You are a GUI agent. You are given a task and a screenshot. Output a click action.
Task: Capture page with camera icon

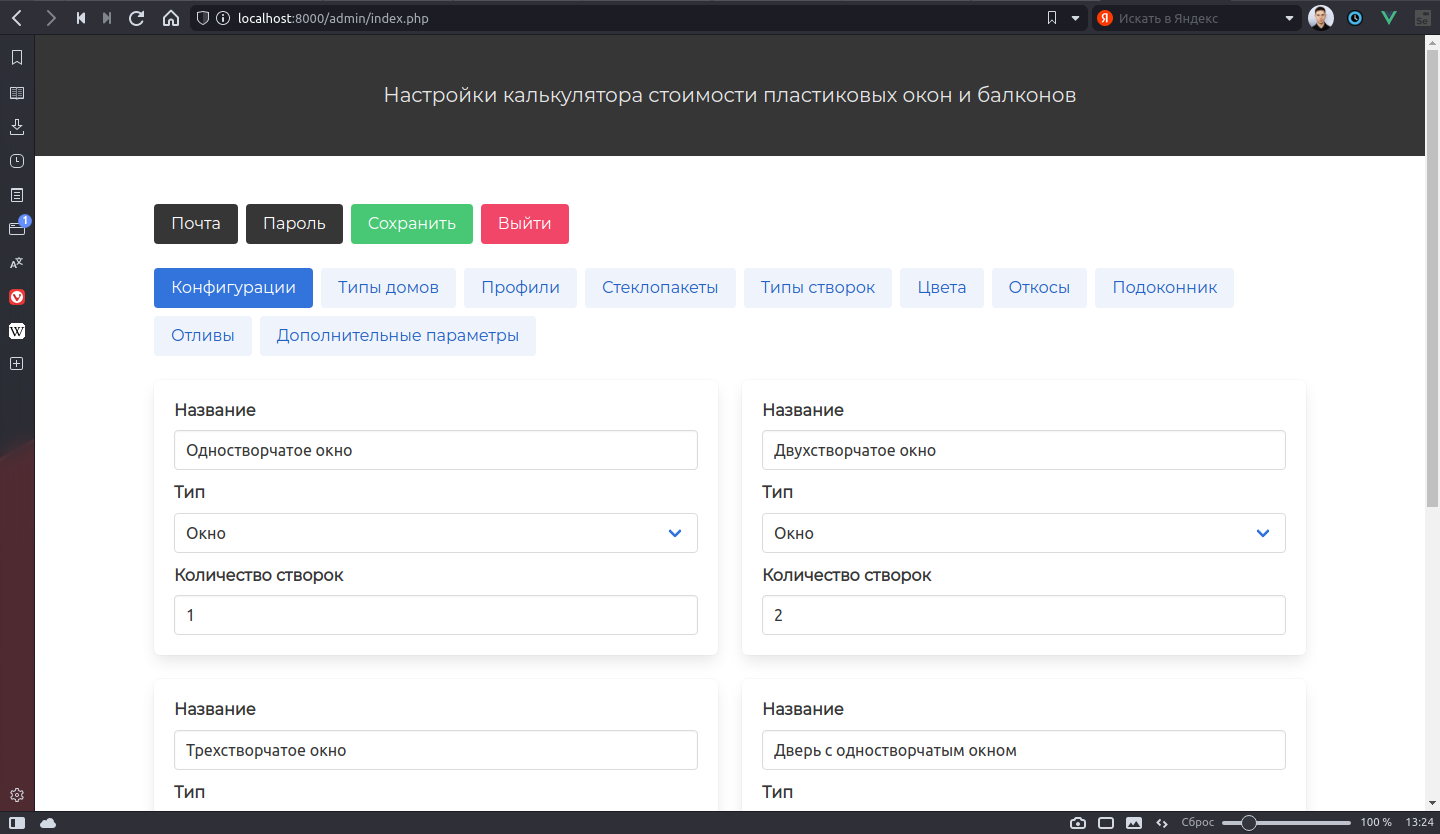pos(1078,823)
